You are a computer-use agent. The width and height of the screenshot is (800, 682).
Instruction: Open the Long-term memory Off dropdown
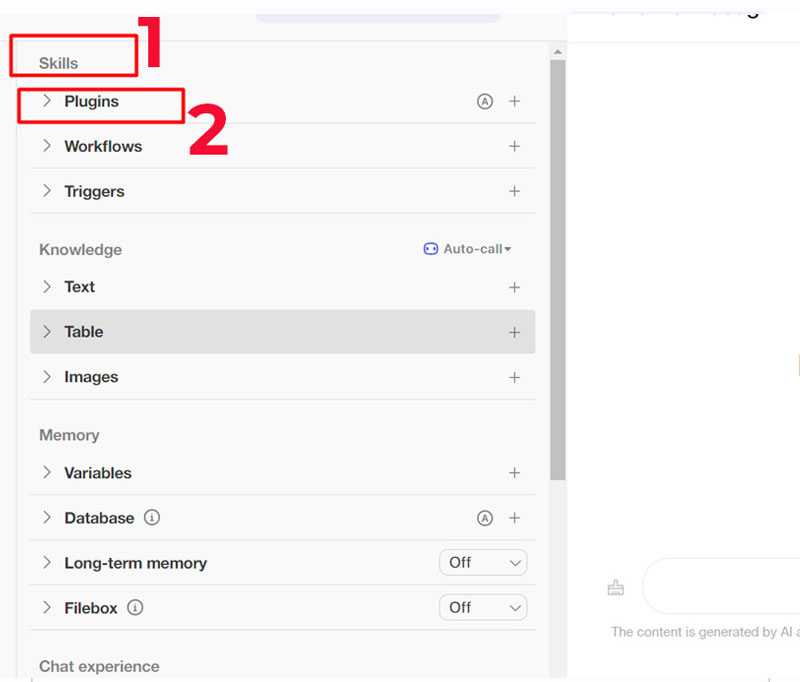(483, 563)
